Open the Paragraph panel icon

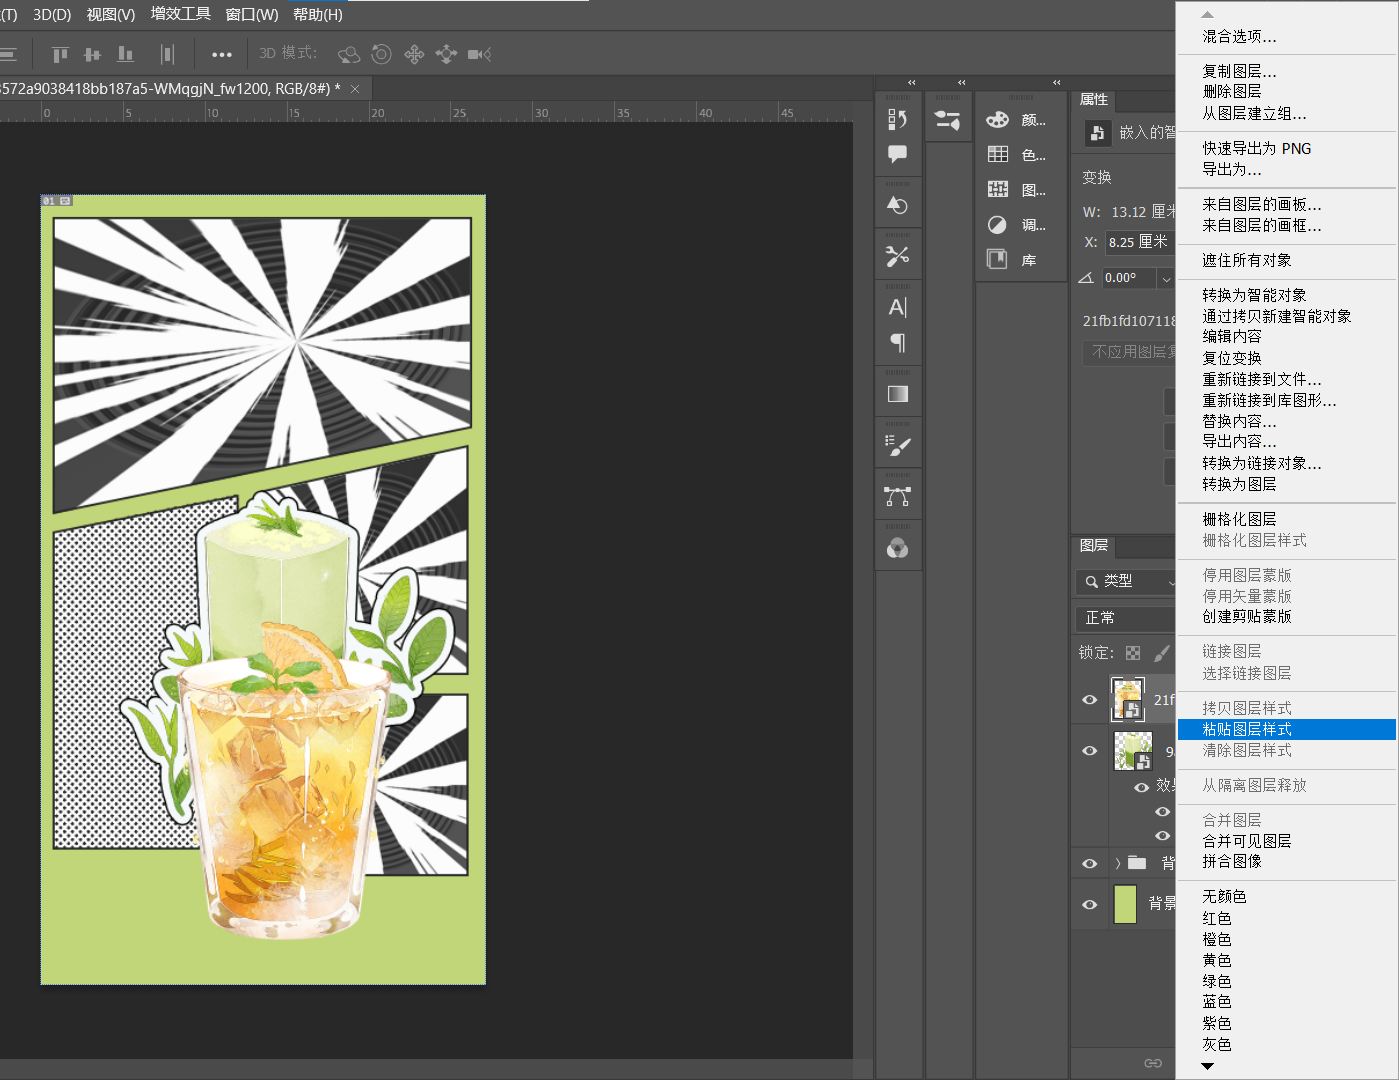tap(897, 343)
